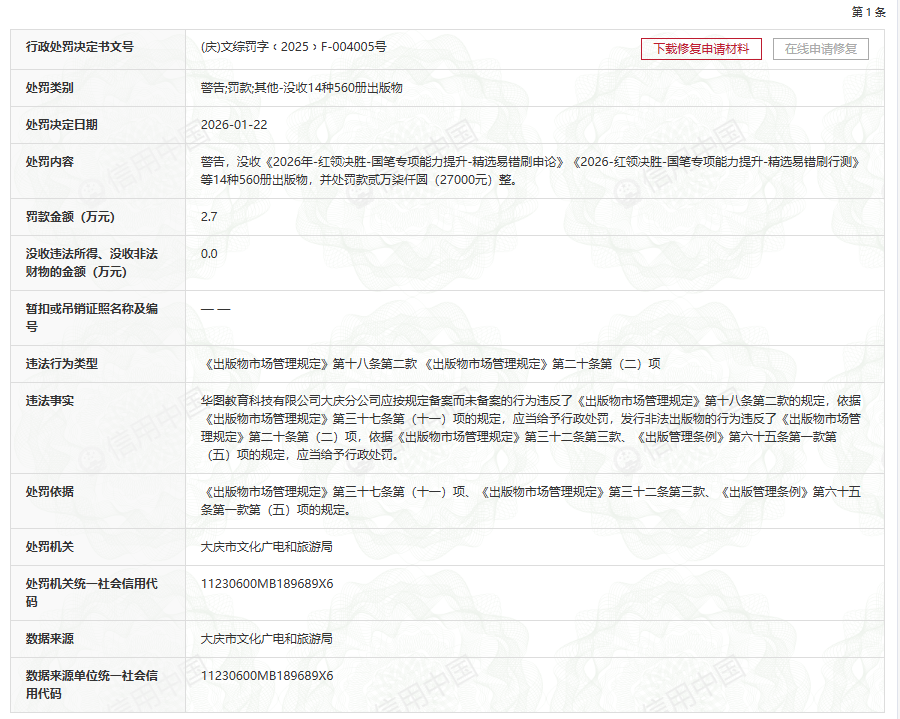
Task: Click the 第 1 条 record counter
Action: click(x=868, y=12)
